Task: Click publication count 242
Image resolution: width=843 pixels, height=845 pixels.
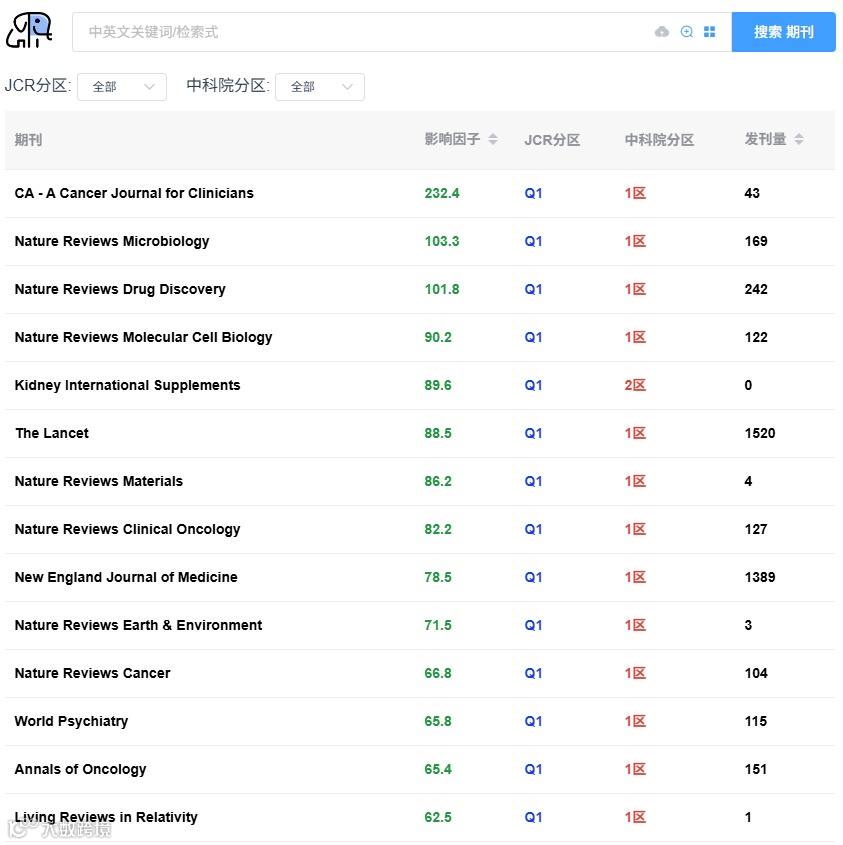Action: (756, 289)
